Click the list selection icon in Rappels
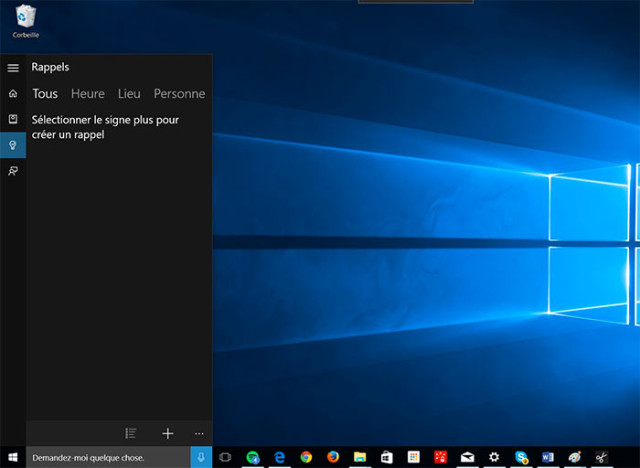 pos(131,433)
